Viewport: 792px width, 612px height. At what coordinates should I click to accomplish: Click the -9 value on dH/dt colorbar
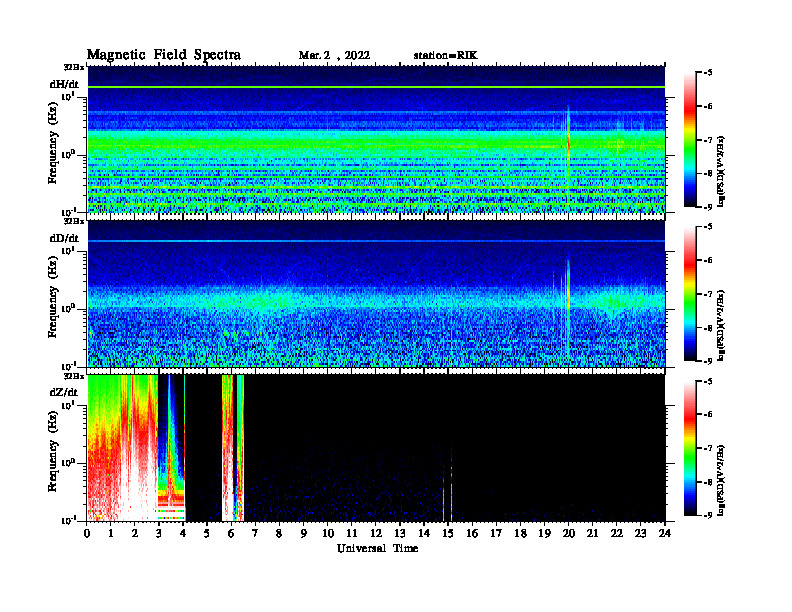click(x=708, y=207)
